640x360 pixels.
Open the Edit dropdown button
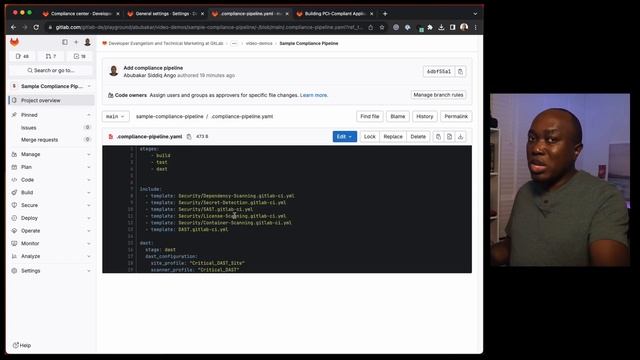(344, 137)
